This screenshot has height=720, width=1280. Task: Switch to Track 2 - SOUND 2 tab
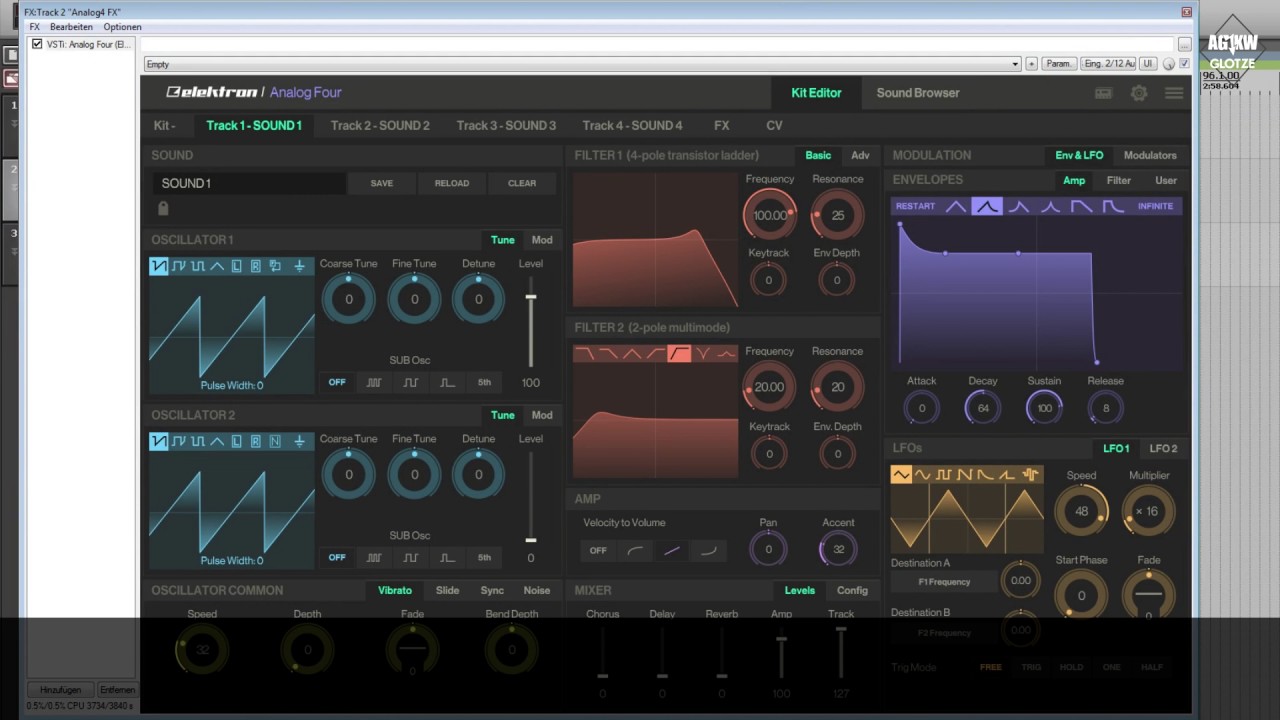[x=380, y=125]
